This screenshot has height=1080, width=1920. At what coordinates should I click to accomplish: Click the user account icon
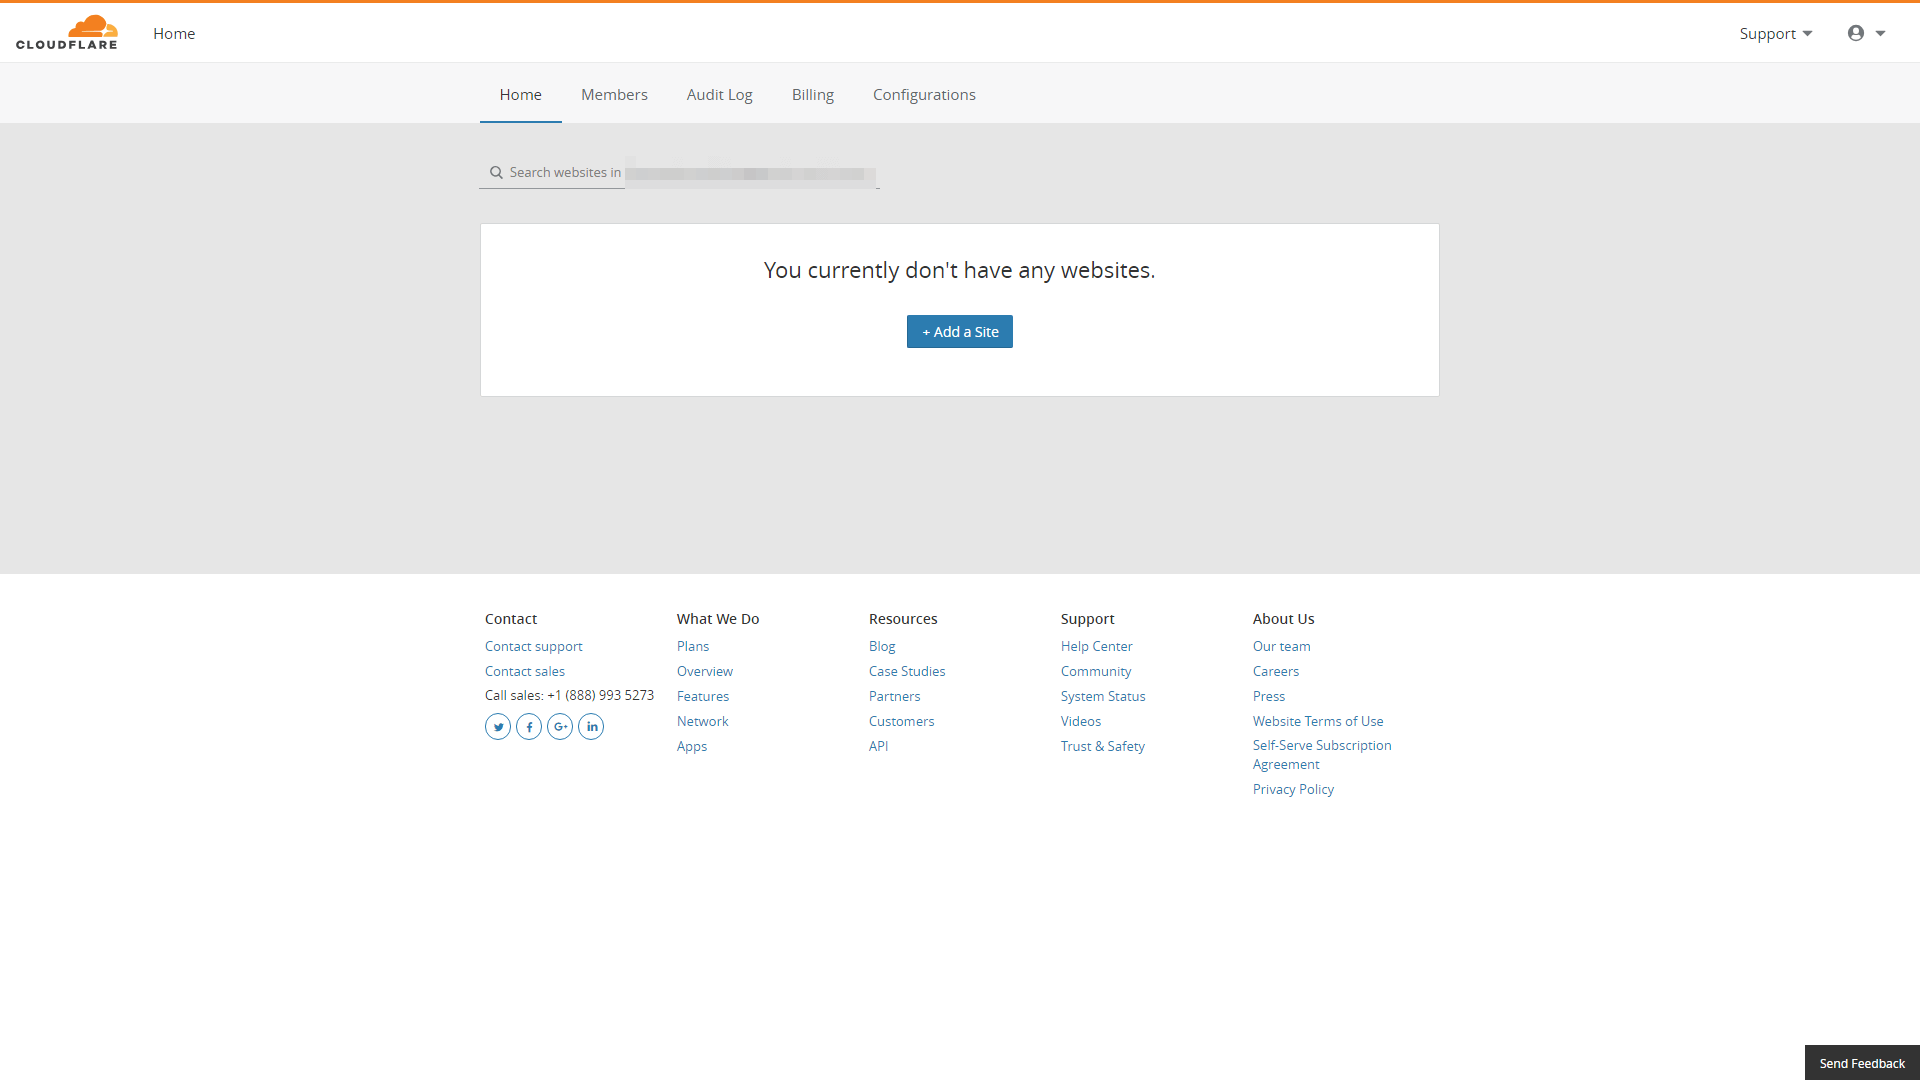click(1855, 32)
